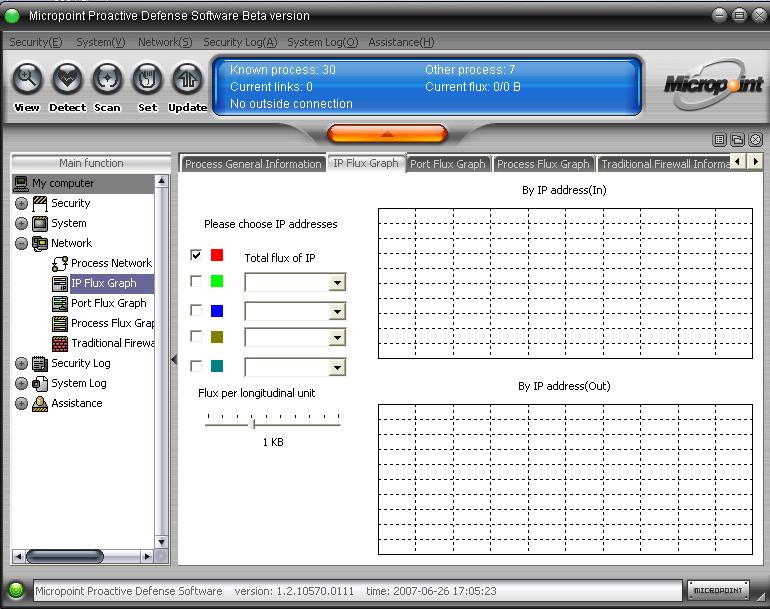
Task: Collapse the sidebar with left arrow handle
Action: coord(174,360)
